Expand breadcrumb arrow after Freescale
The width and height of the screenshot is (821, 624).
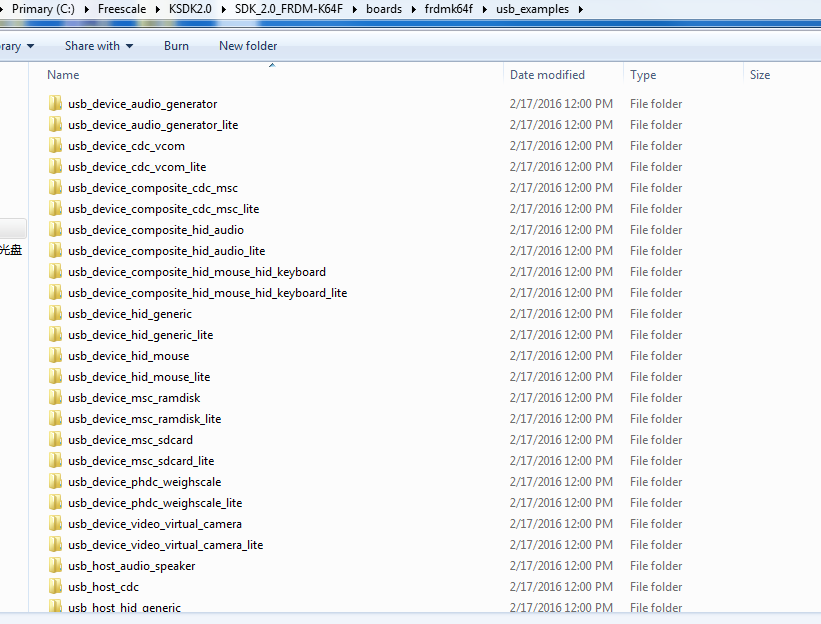point(158,9)
